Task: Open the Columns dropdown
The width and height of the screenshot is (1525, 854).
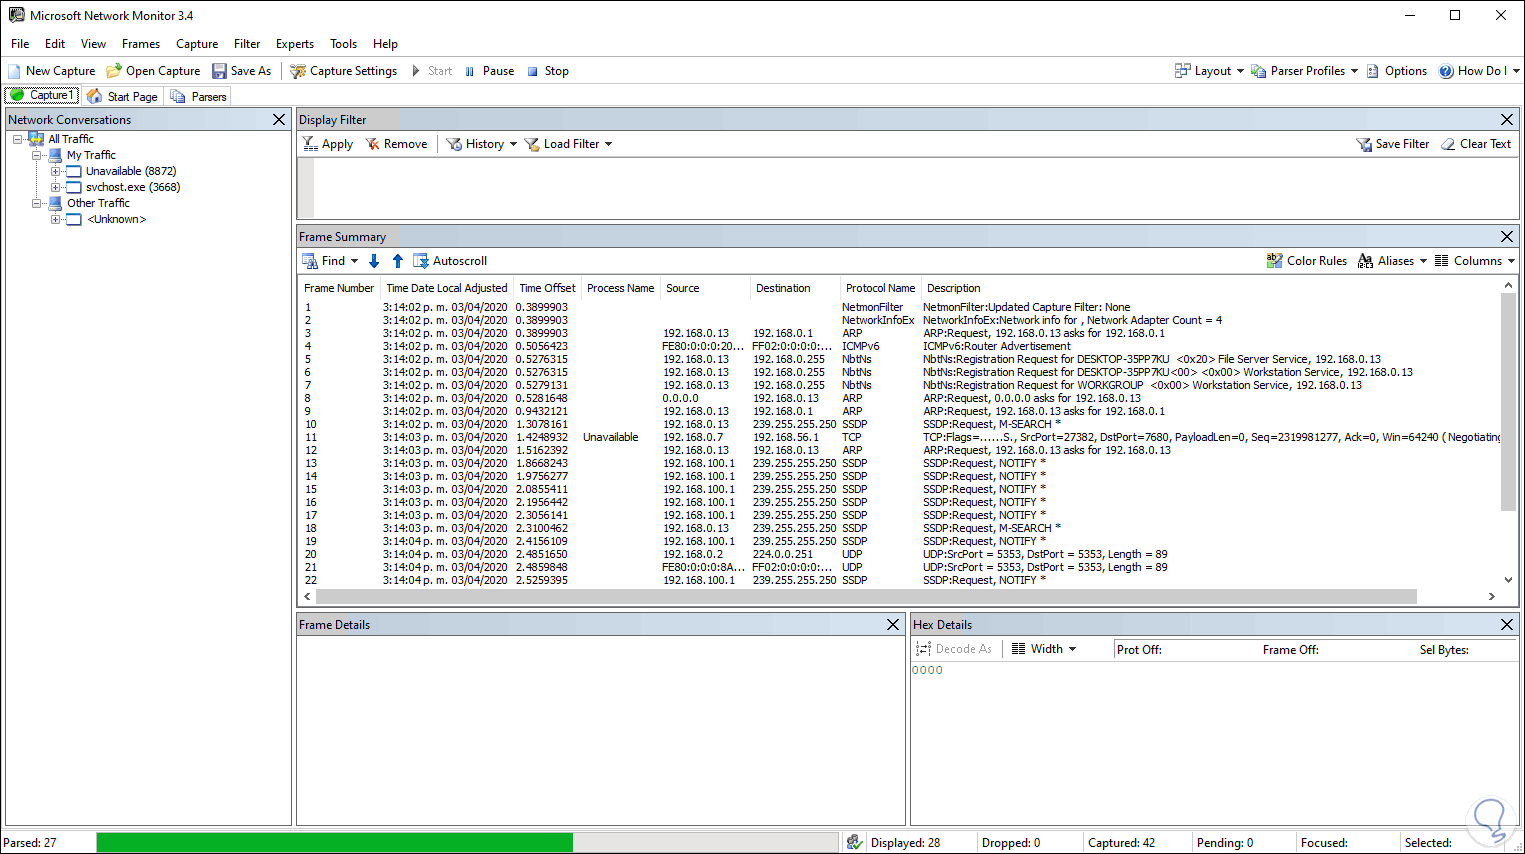Action: [x=1475, y=261]
